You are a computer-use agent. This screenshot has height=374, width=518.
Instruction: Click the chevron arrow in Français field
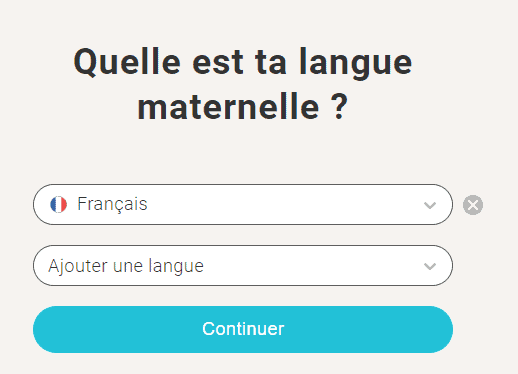click(x=430, y=205)
